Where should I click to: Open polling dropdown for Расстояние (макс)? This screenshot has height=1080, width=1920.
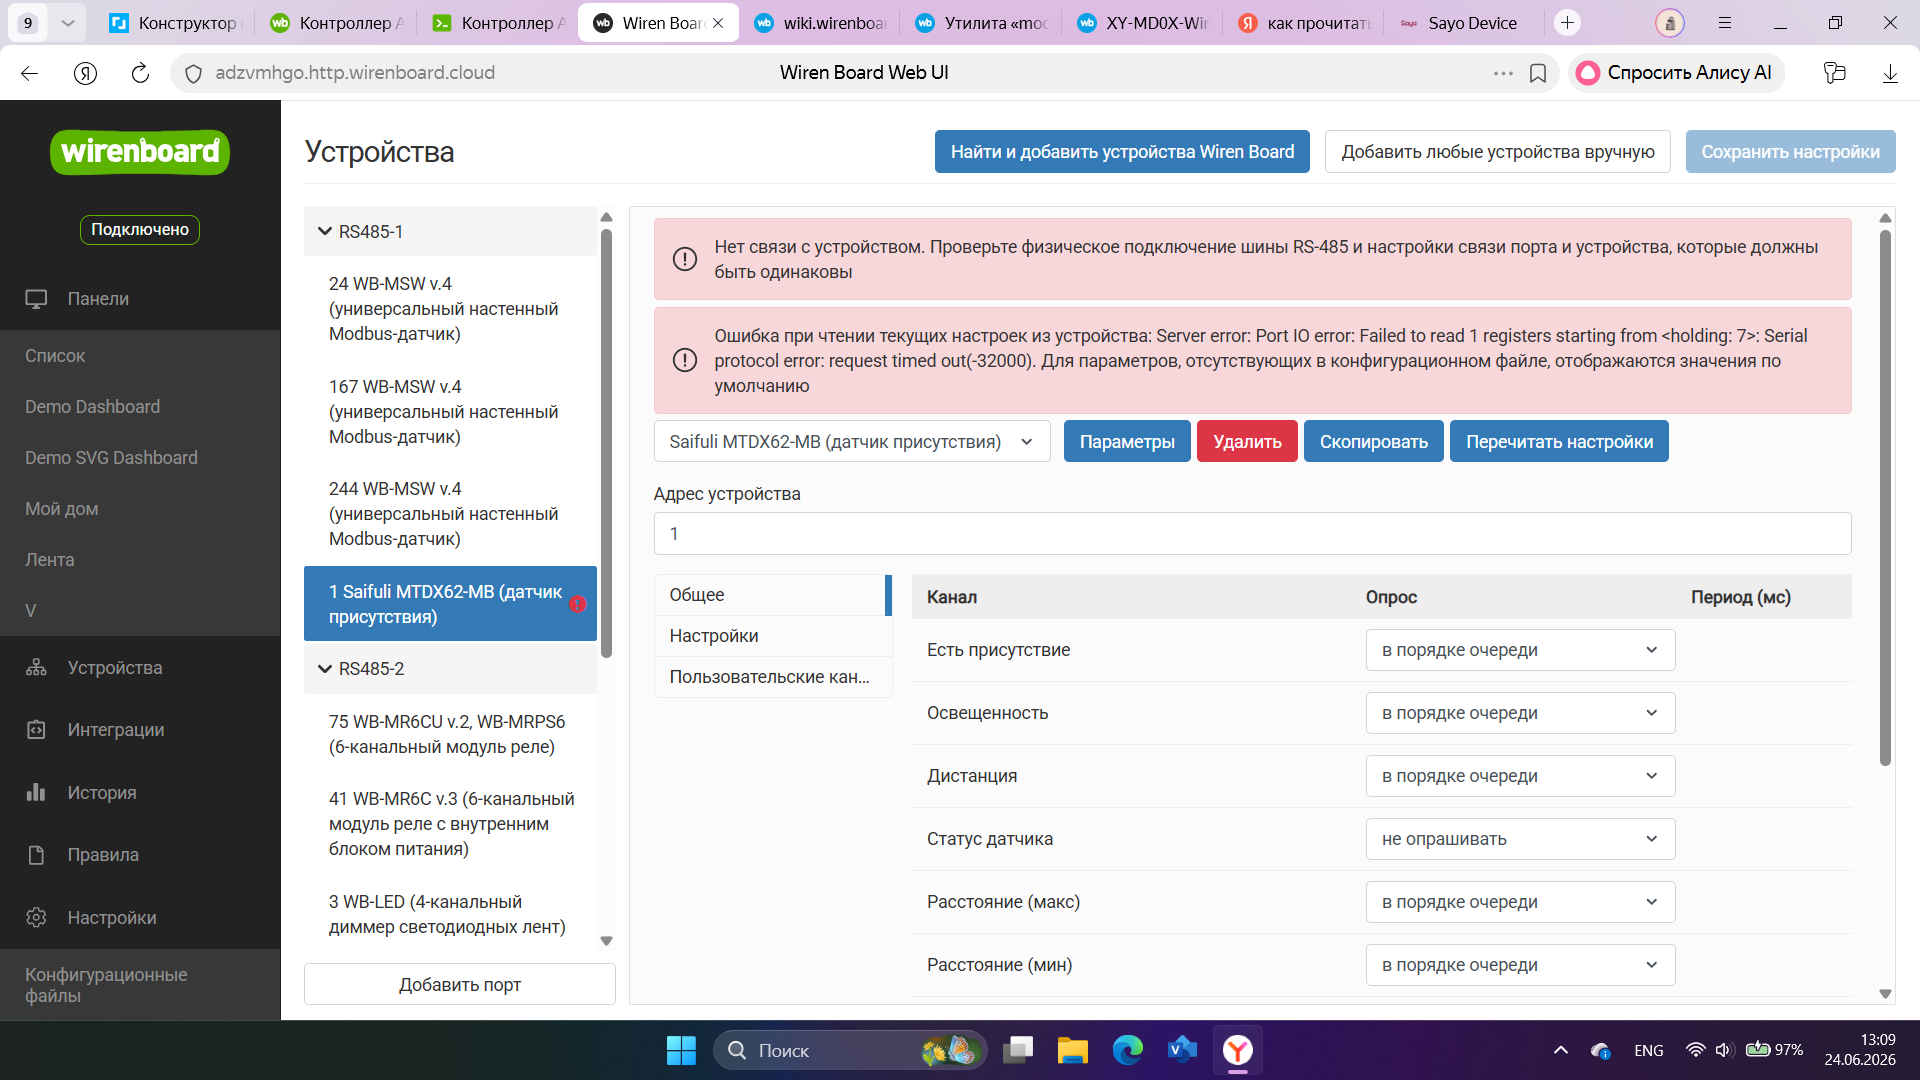(x=1520, y=902)
